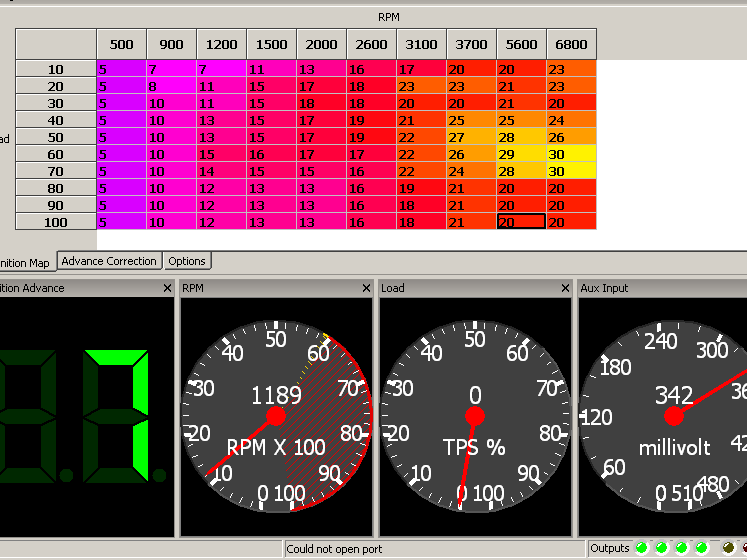Click the TPS % Load gauge dial

click(x=475, y=415)
